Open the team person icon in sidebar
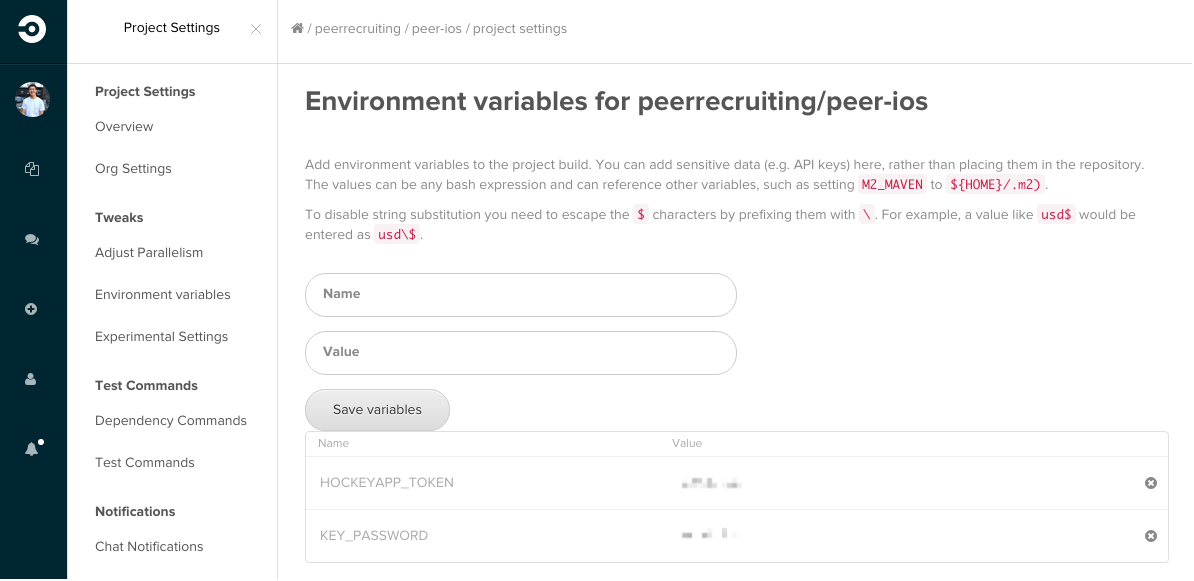Screen dimensions: 1194x581 [x=32, y=380]
